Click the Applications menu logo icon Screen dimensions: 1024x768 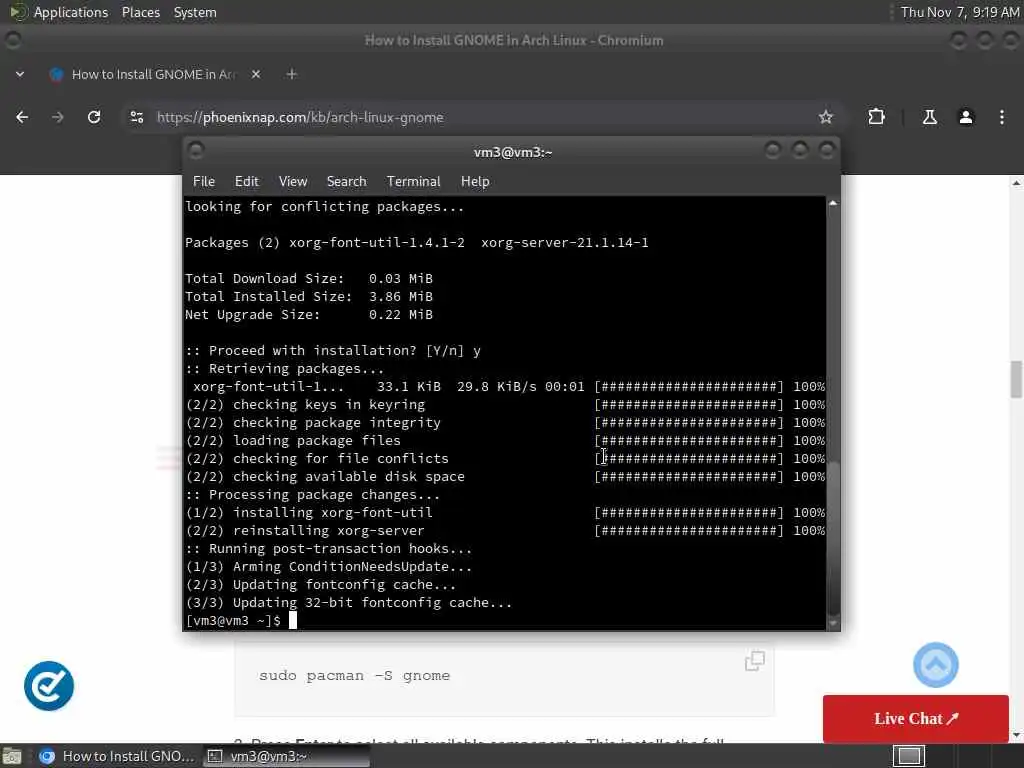click(18, 12)
